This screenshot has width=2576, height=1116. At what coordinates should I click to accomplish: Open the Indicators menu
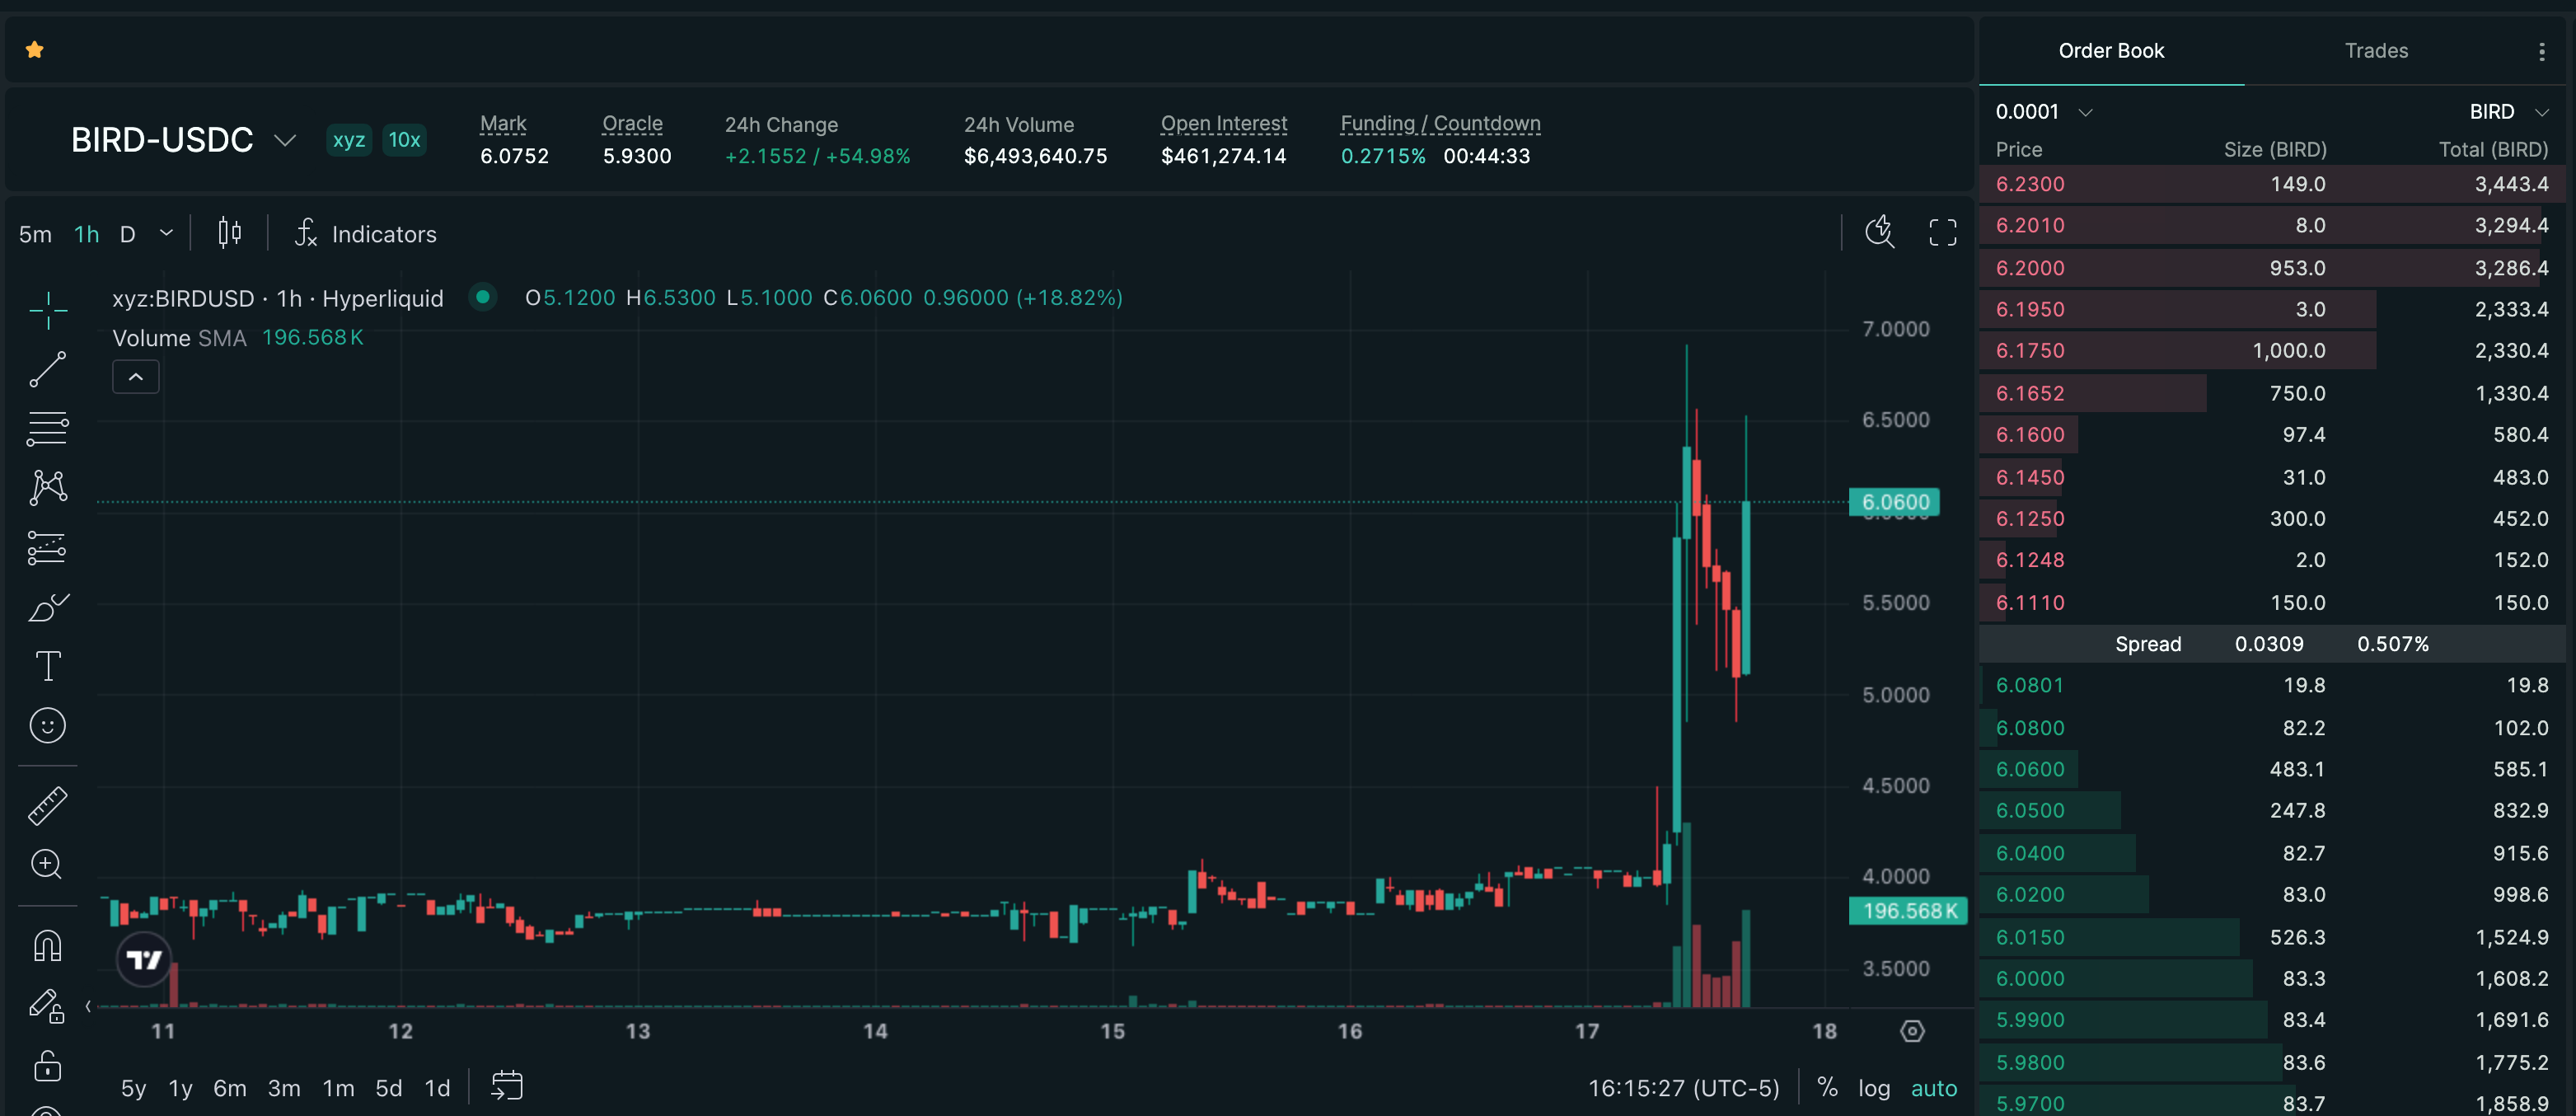click(366, 234)
